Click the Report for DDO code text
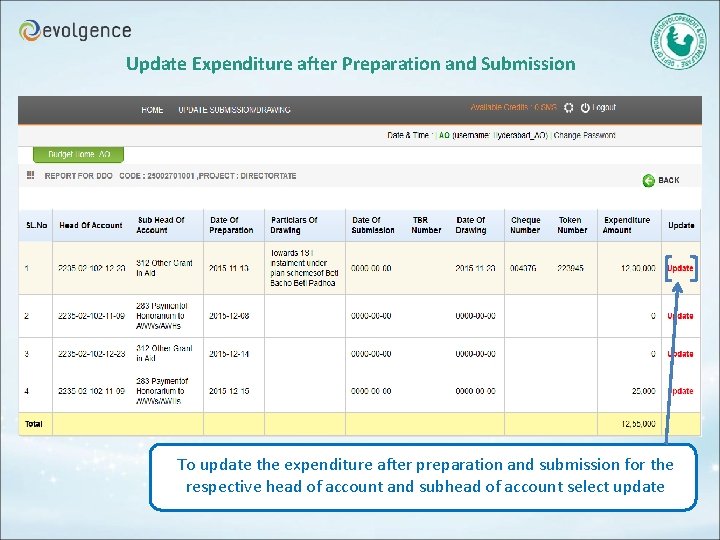720x540 pixels. click(x=170, y=176)
